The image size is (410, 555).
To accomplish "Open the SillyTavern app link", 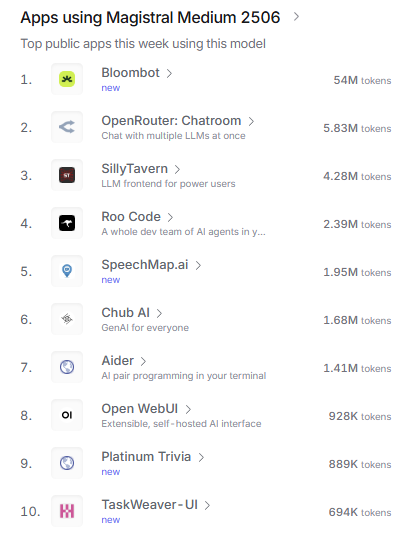I will coord(135,169).
